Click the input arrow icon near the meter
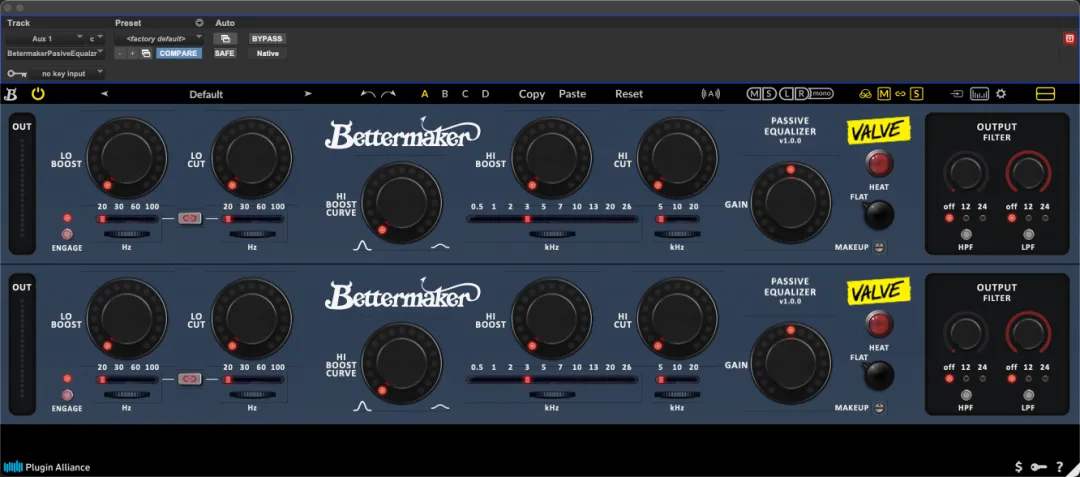Viewport: 1080px width, 477px height. tap(957, 94)
